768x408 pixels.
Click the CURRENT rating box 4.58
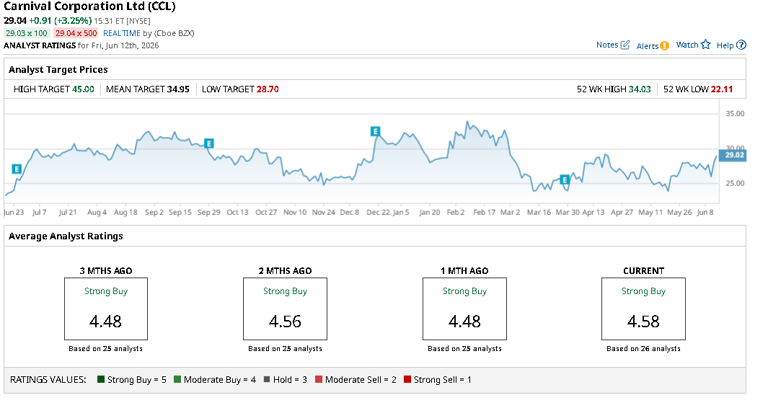(643, 309)
